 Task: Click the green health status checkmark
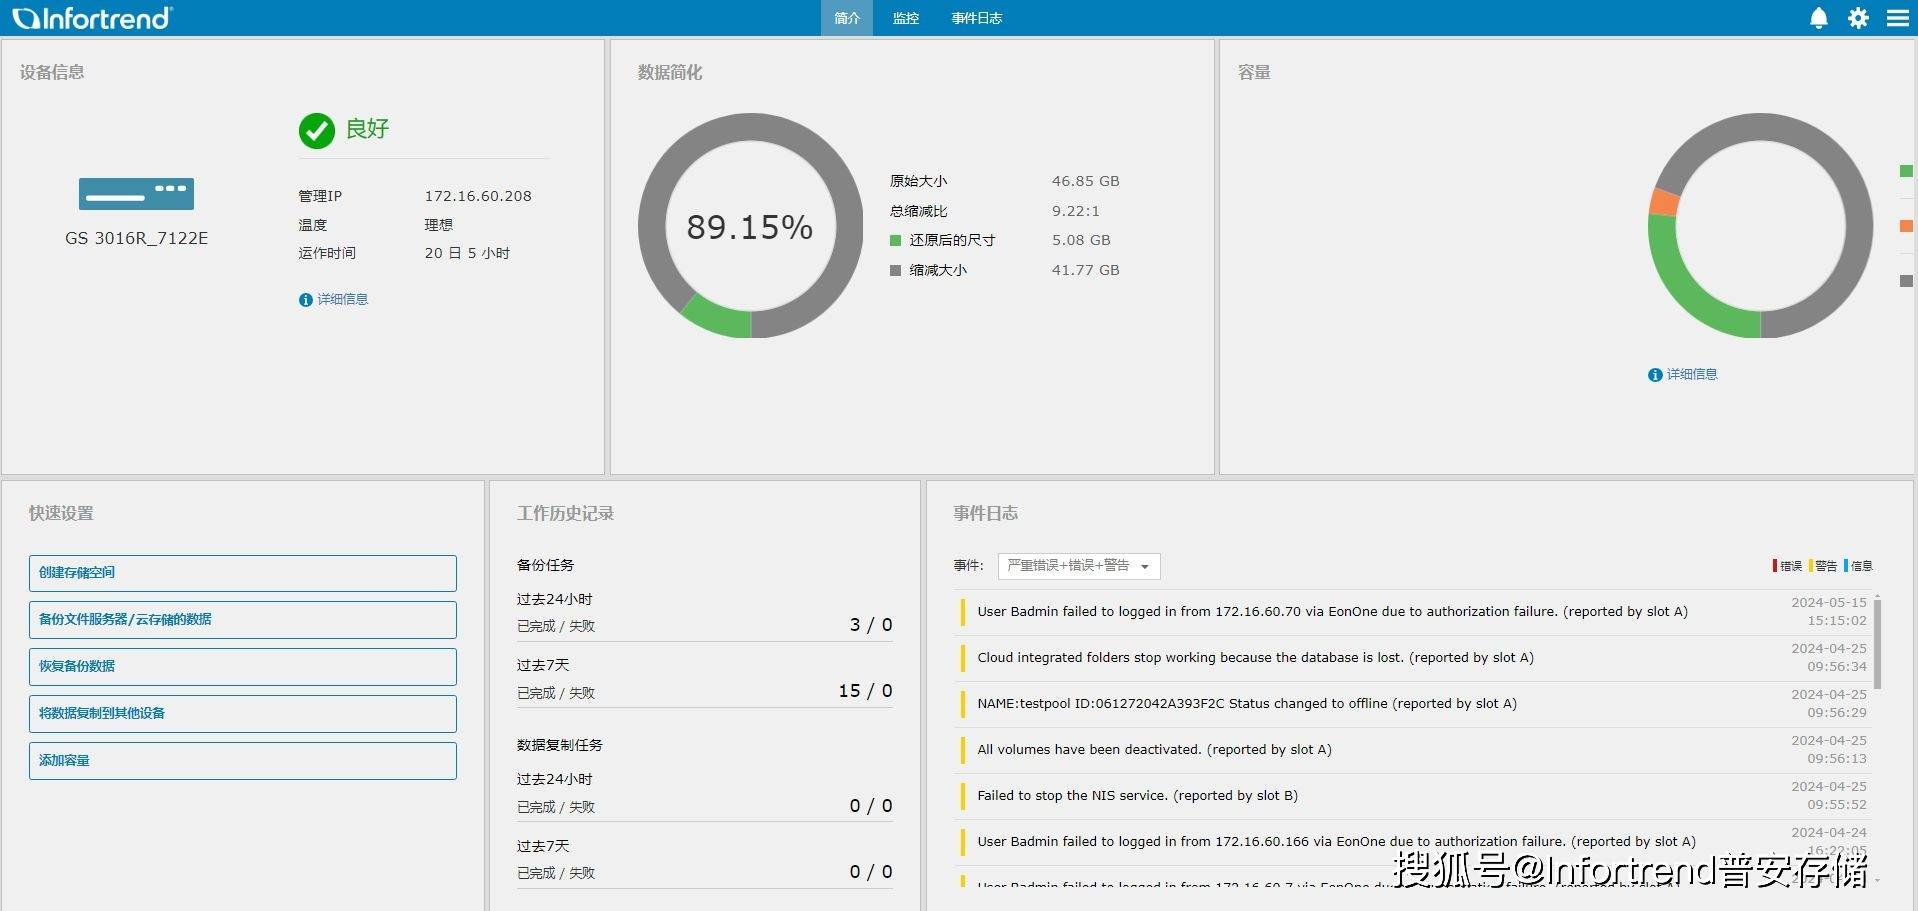[317, 130]
